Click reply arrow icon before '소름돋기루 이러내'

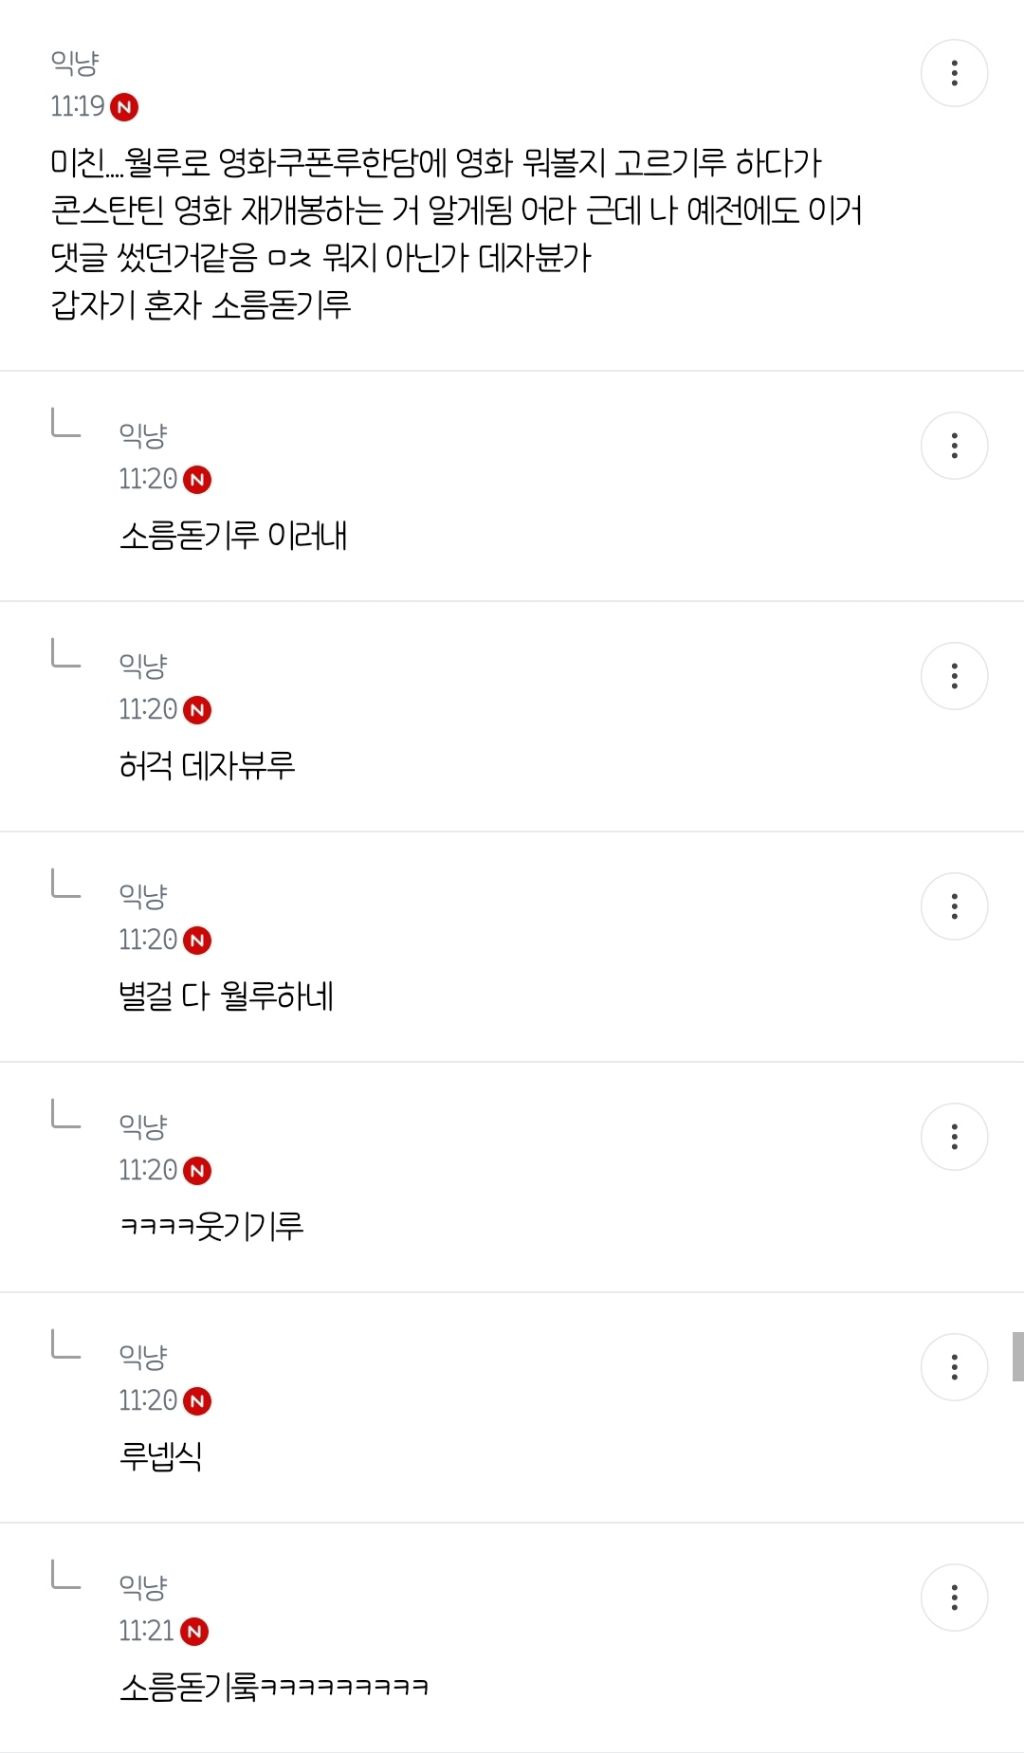tap(65, 423)
